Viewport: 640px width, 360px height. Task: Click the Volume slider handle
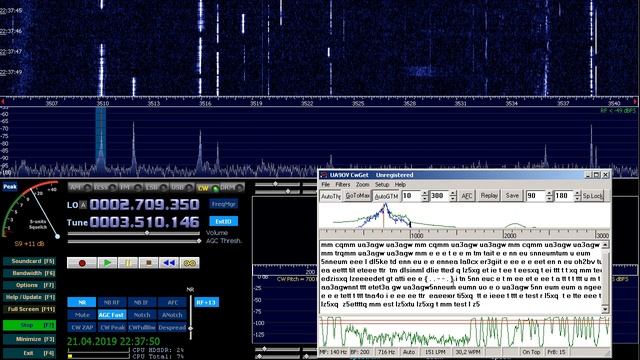pyautogui.click(x=147, y=233)
